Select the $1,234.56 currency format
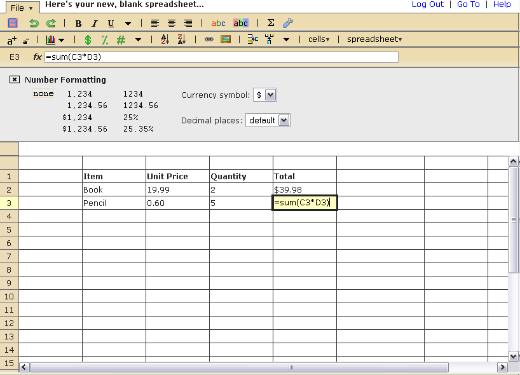Viewport: 520px width, 375px height. [x=85, y=129]
